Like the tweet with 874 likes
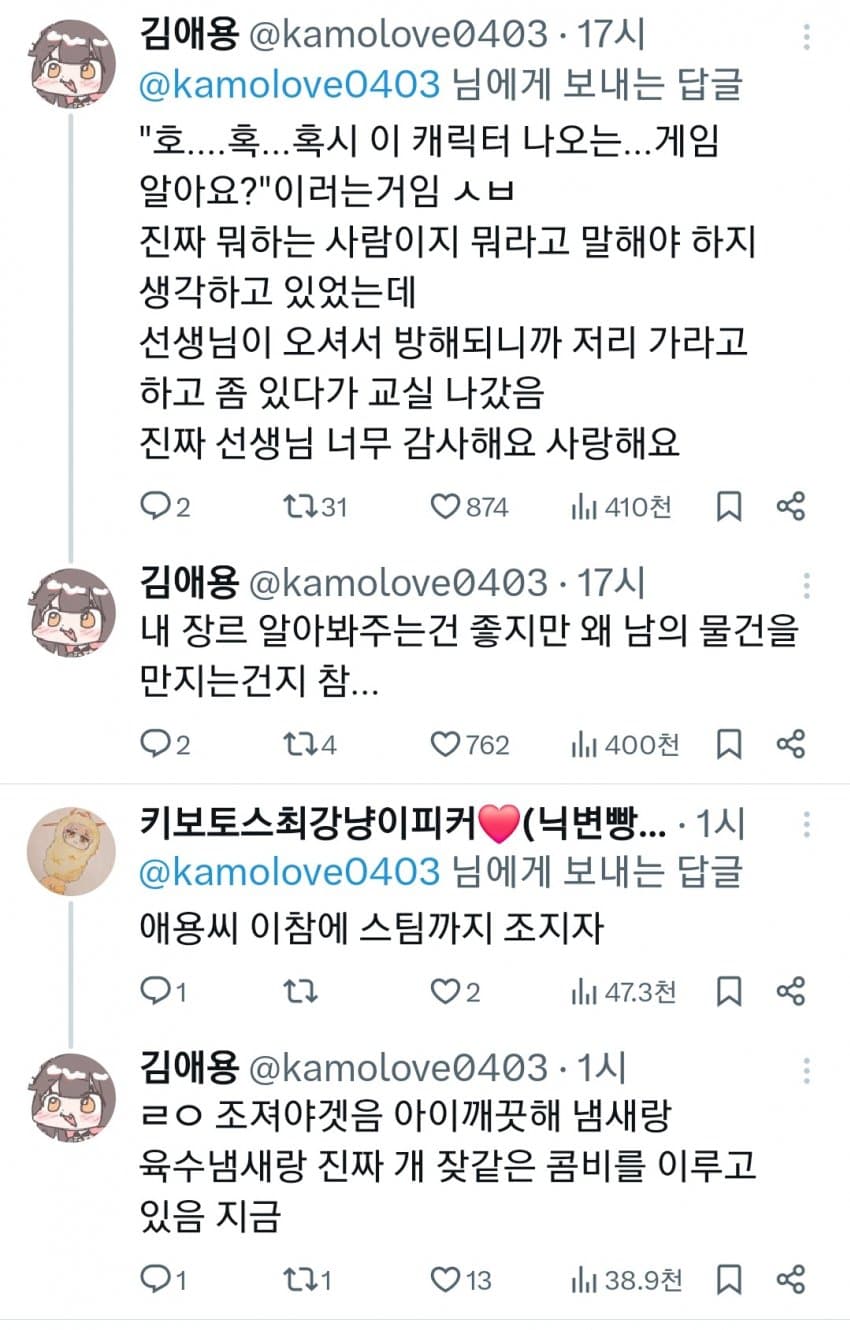850x1330 pixels. click(x=445, y=507)
